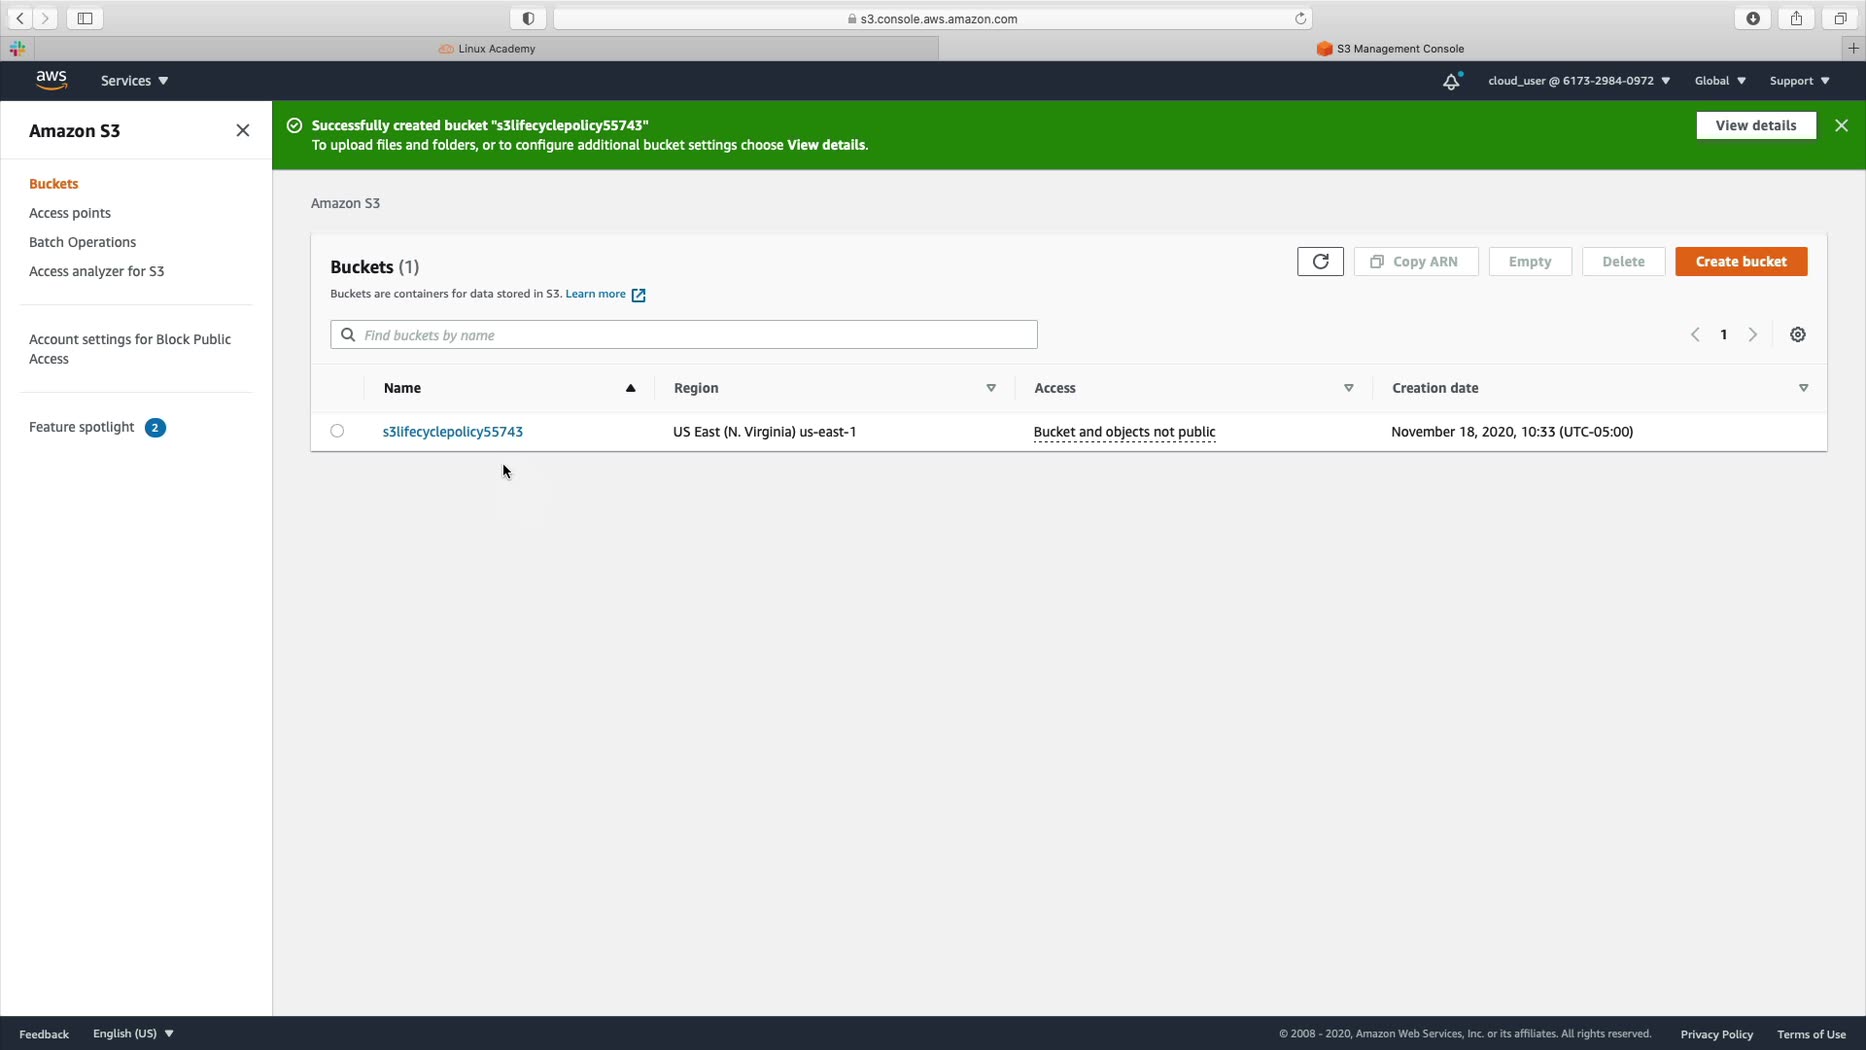Viewport: 1866px width, 1050px height.
Task: Open the Global region dropdown
Action: pos(1720,81)
